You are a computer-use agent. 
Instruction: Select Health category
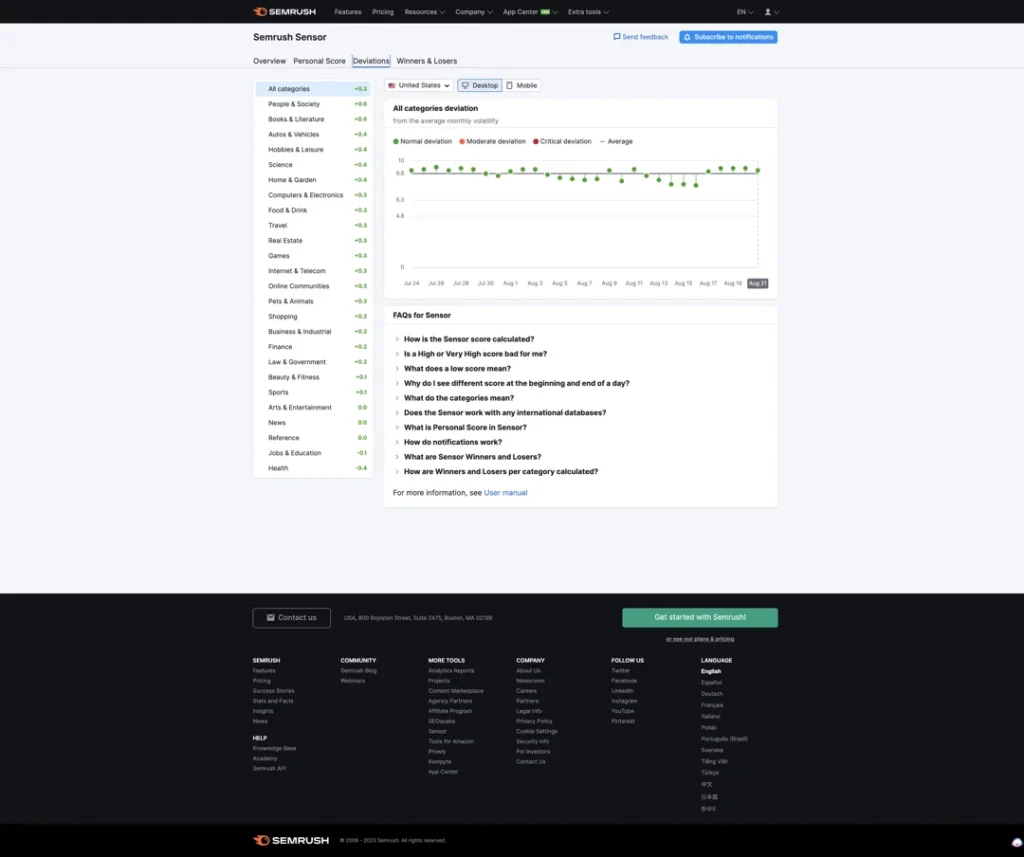point(313,468)
